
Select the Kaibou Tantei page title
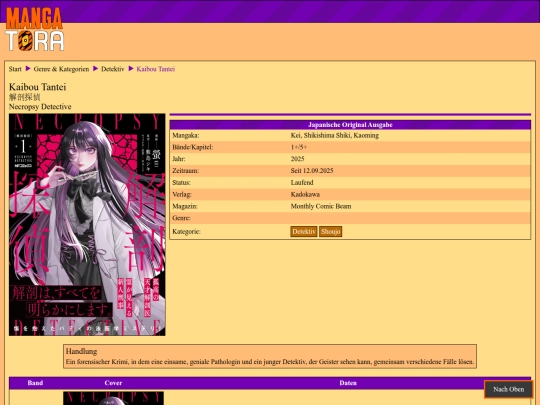[38, 87]
